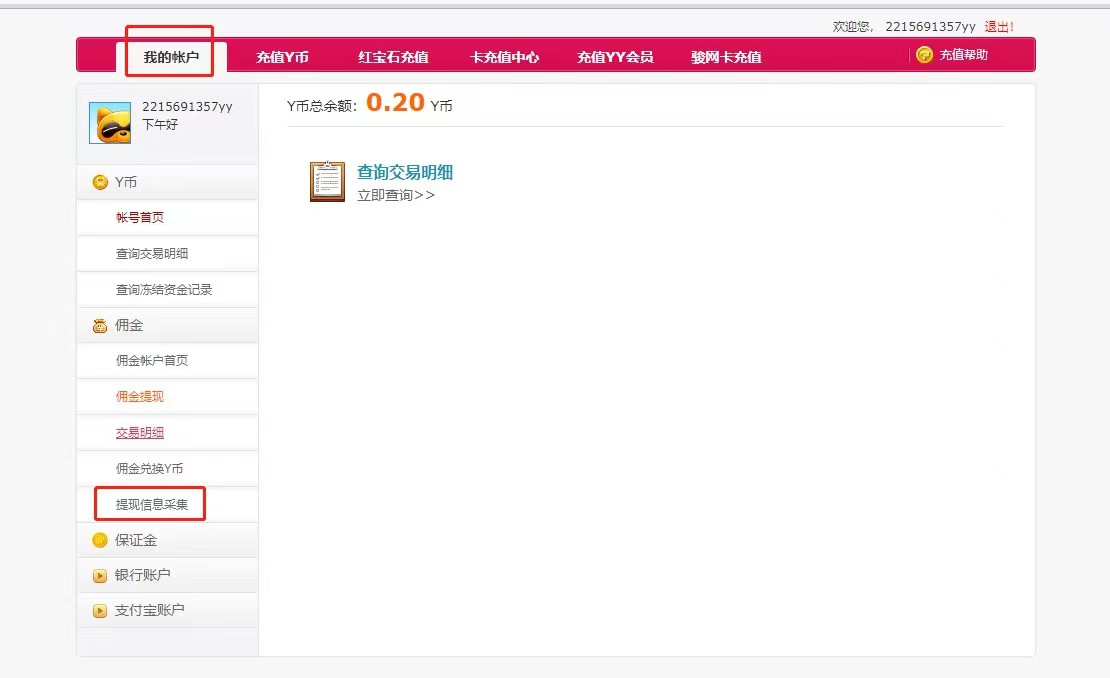Expand the 银行账户 section
1110x678 pixels.
167,575
